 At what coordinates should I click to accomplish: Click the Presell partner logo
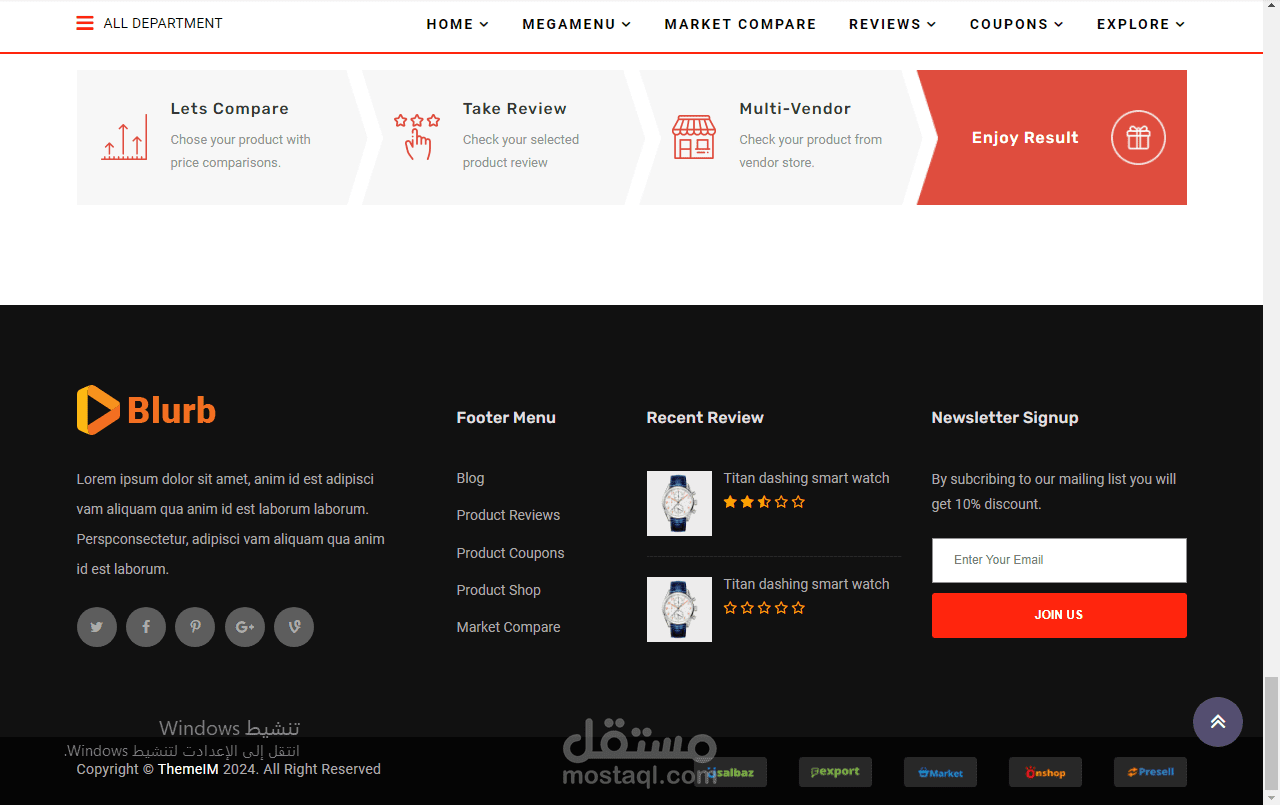click(1150, 772)
